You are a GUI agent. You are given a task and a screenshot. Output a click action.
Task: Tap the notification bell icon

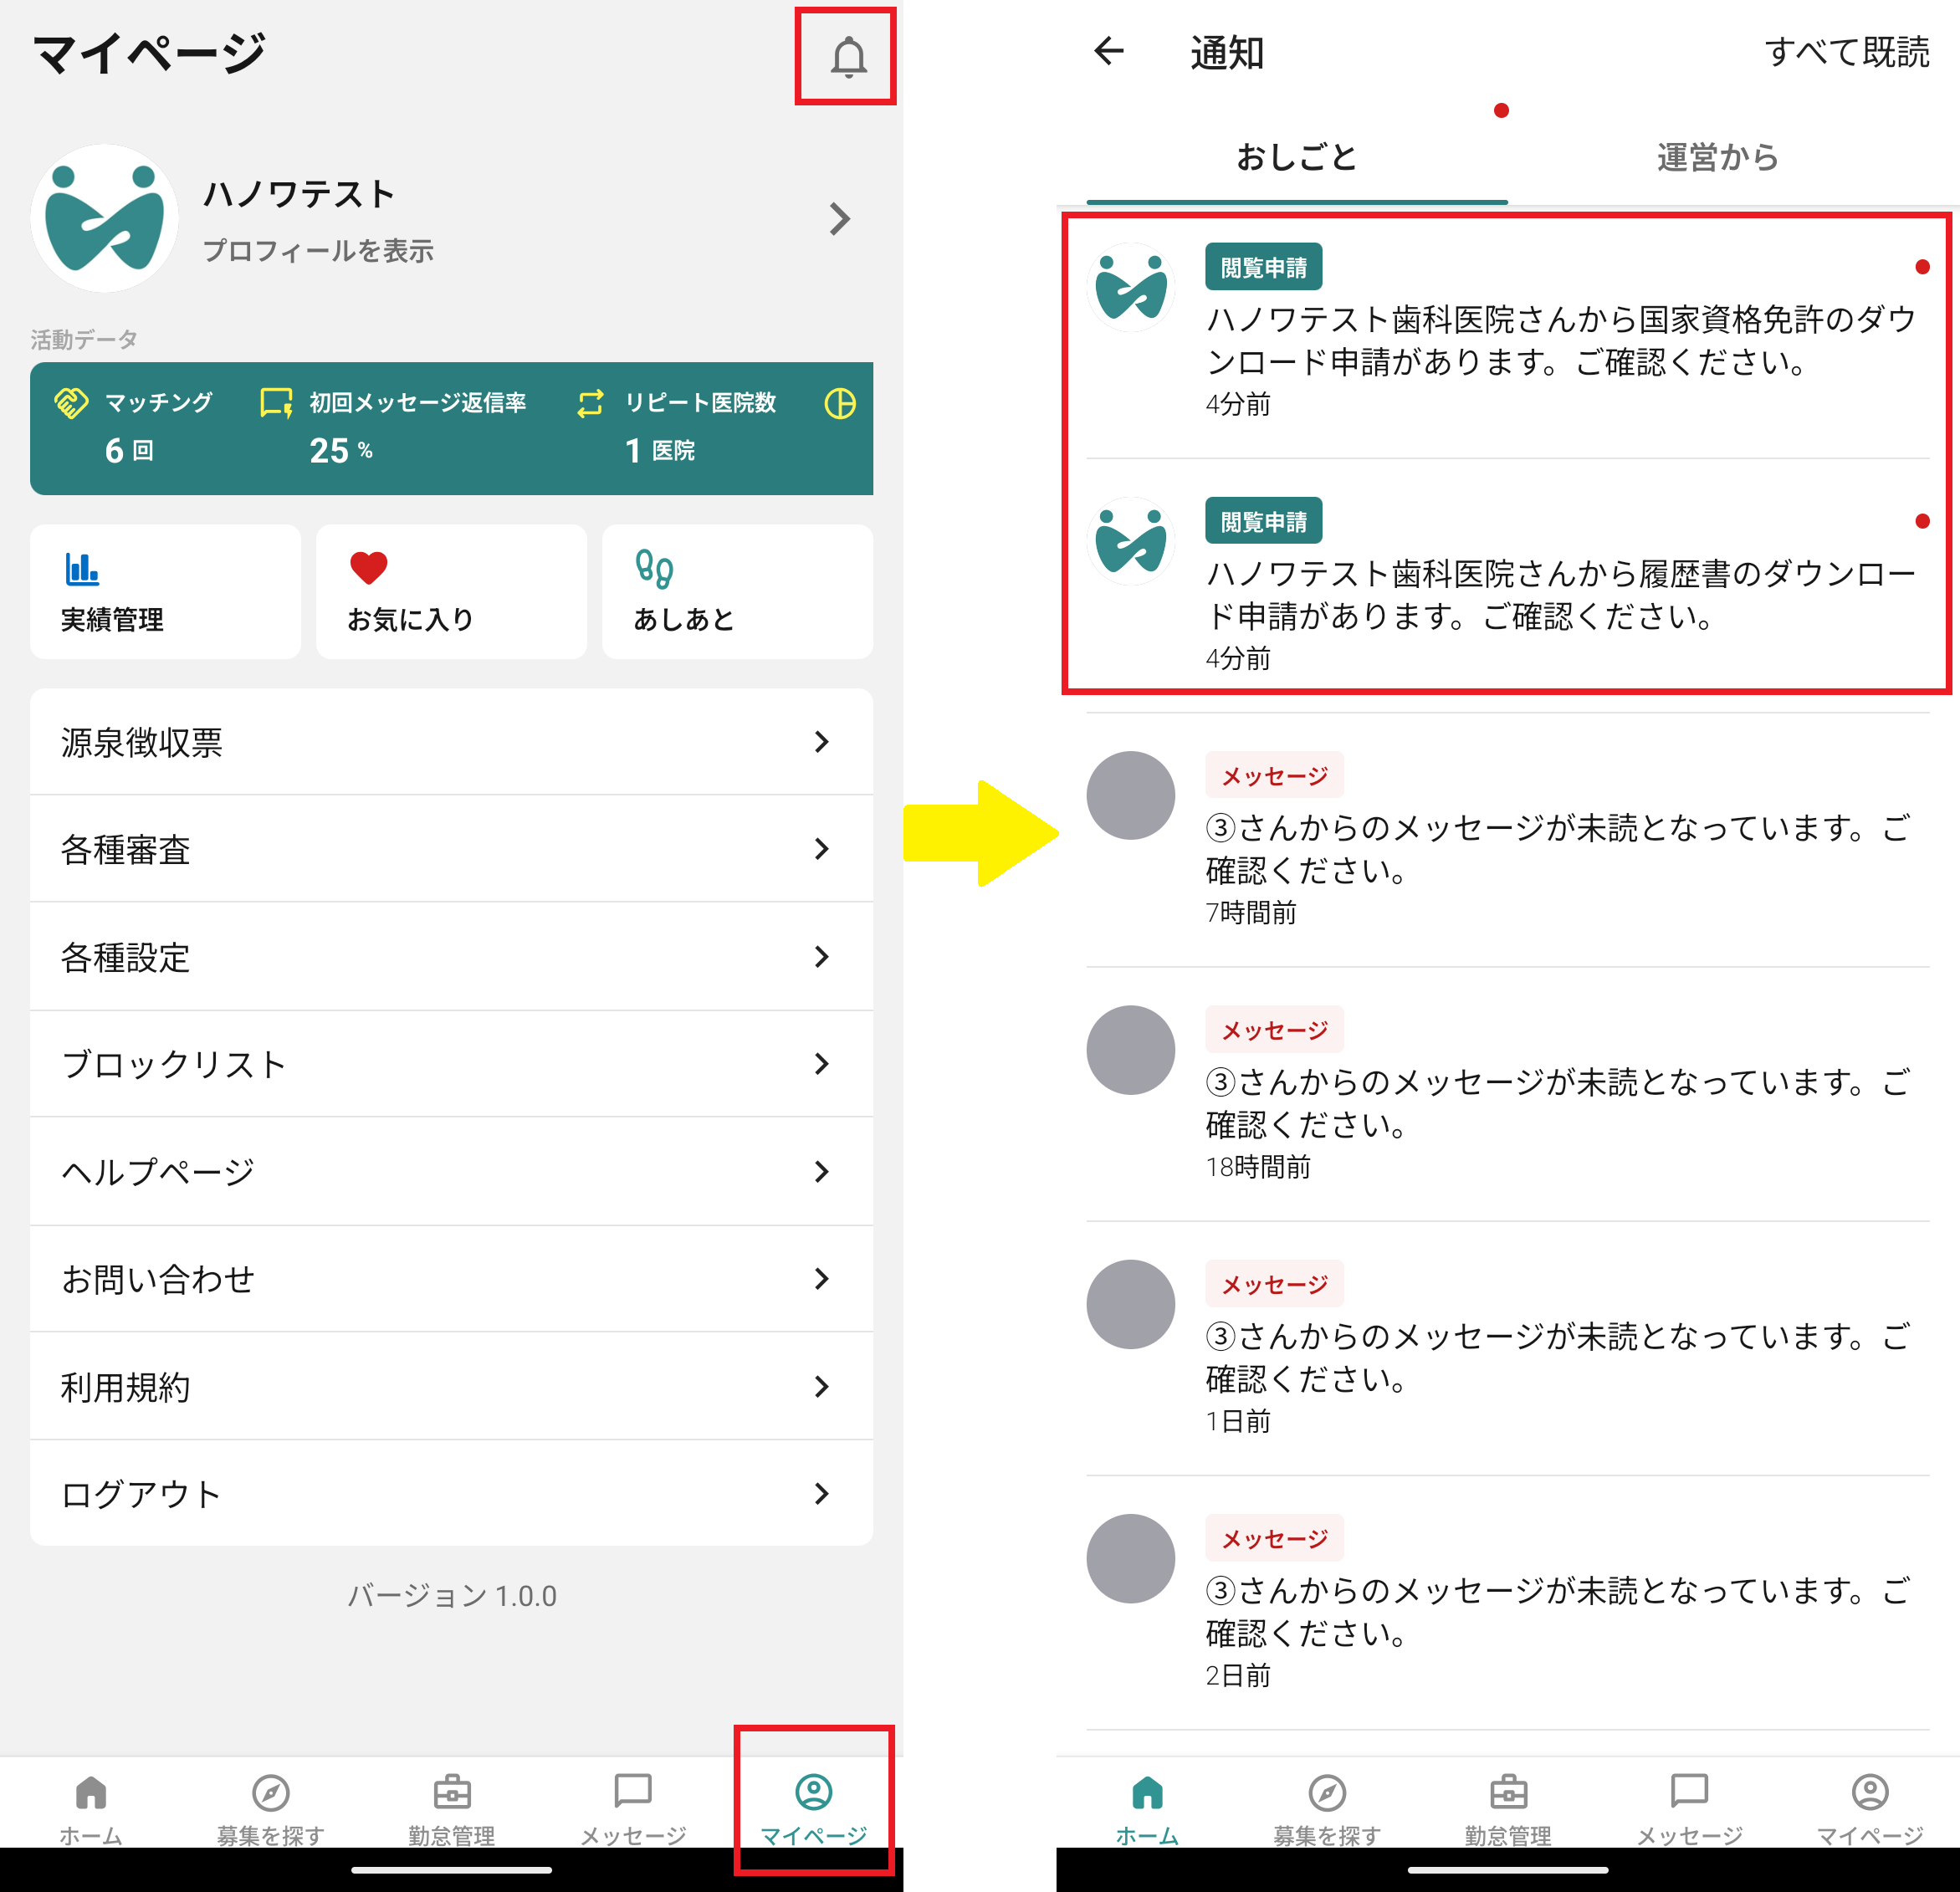[x=847, y=57]
